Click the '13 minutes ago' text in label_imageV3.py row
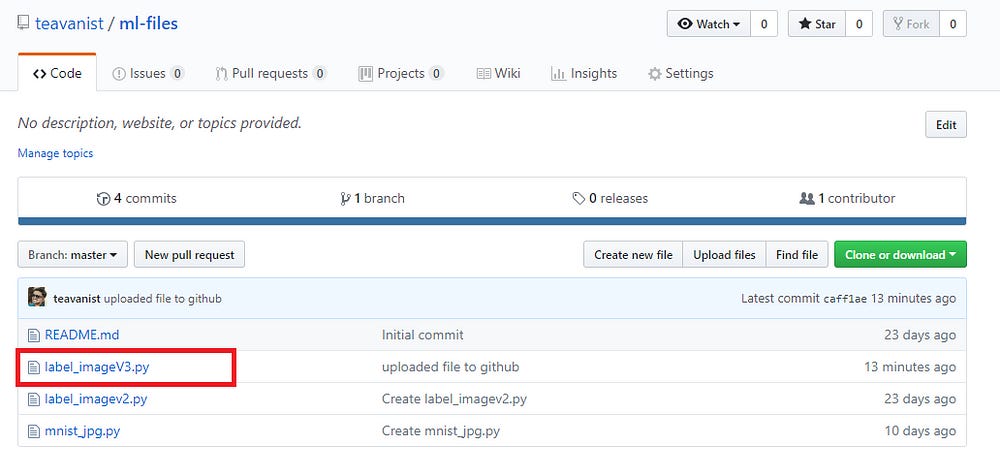The height and width of the screenshot is (453, 1000). (x=910, y=367)
